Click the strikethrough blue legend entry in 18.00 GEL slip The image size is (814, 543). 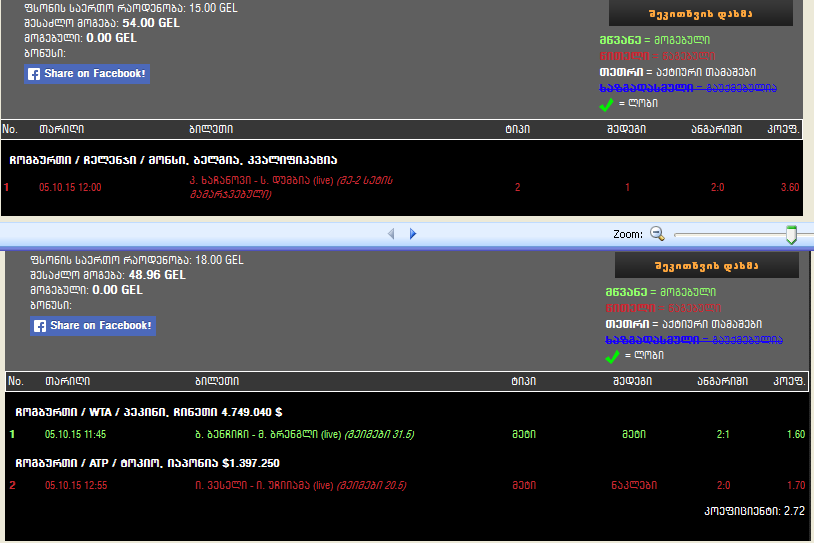[x=694, y=340]
